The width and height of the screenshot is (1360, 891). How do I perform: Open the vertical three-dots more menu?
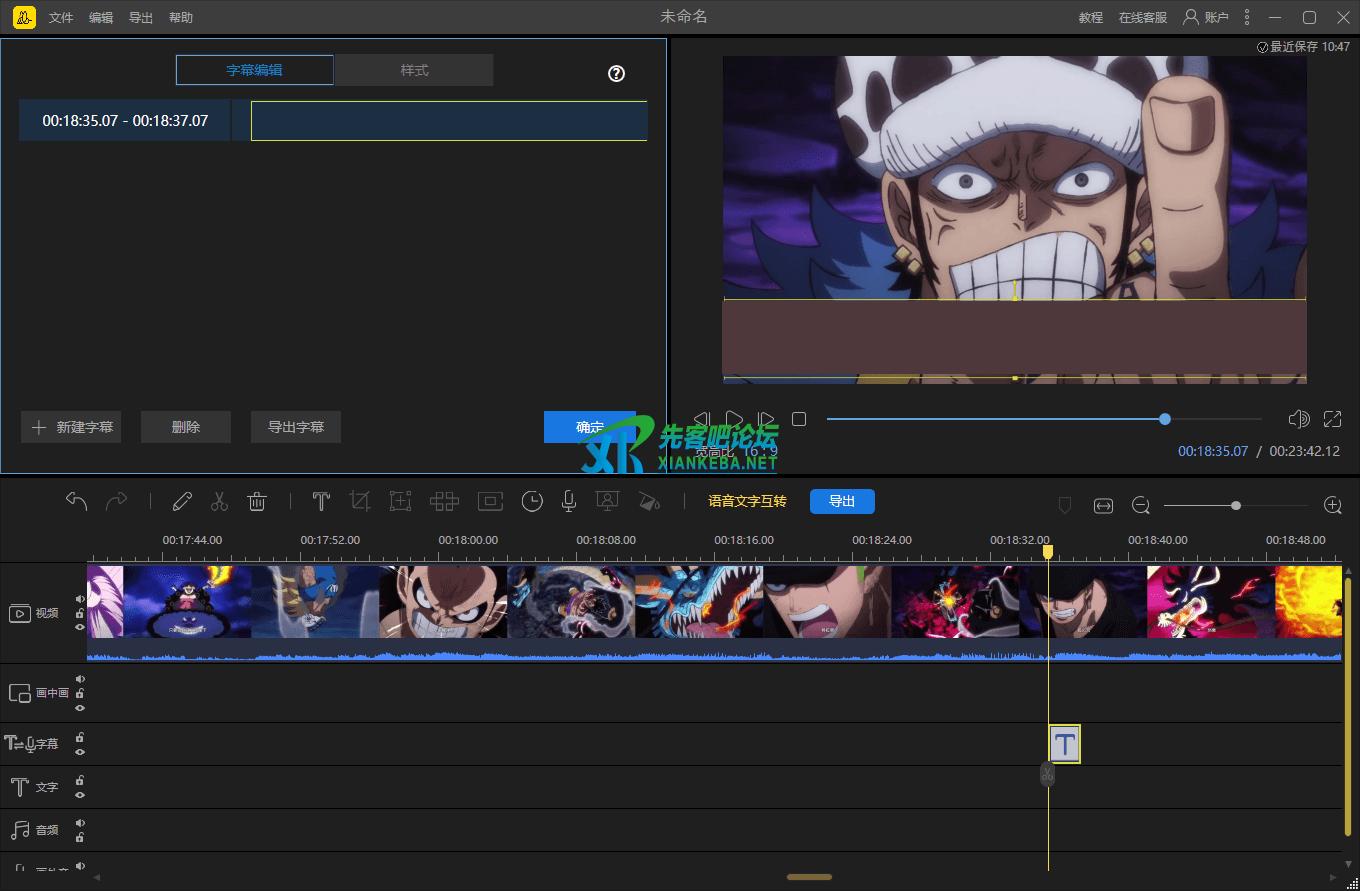coord(1246,17)
